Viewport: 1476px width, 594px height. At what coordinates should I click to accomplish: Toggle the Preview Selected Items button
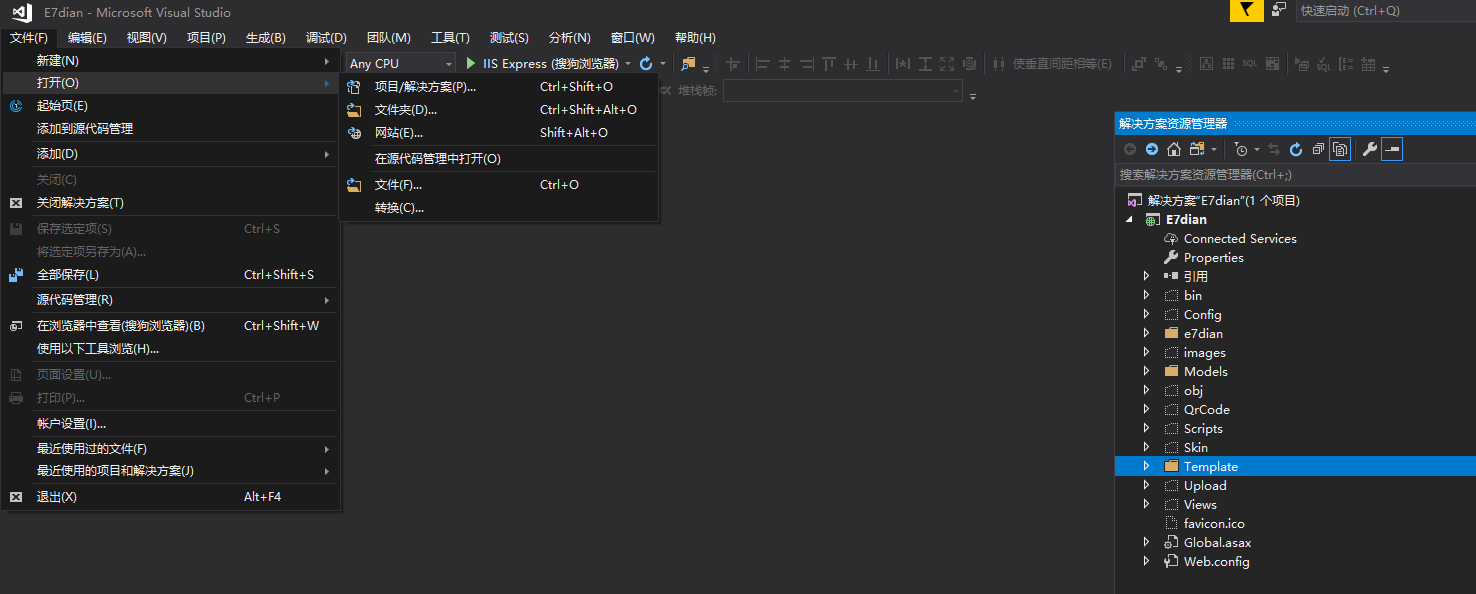pos(1392,149)
